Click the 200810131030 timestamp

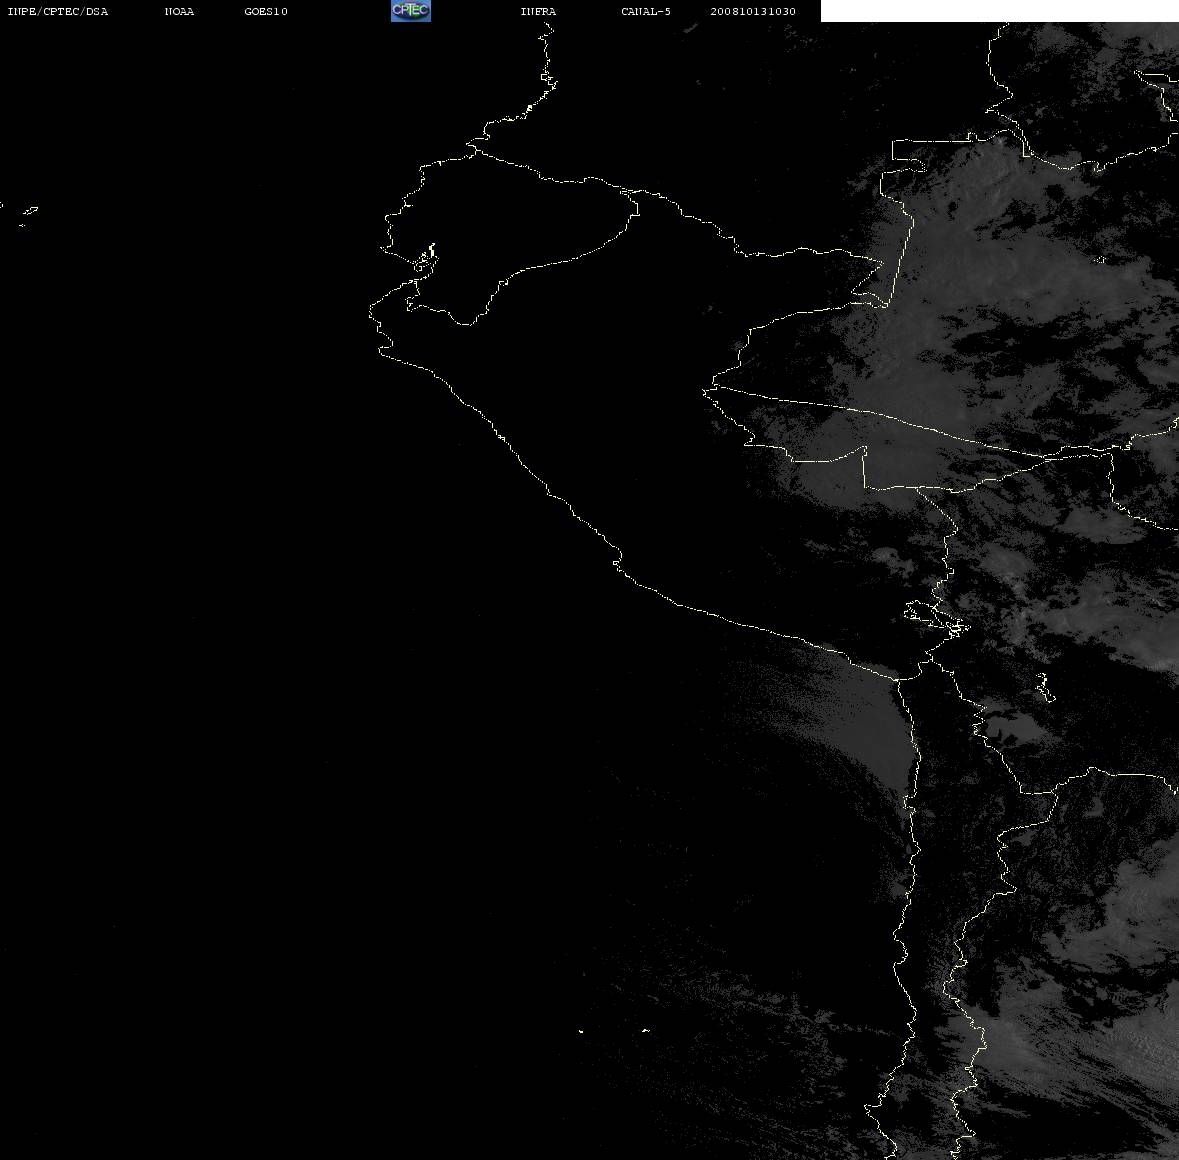tap(753, 11)
